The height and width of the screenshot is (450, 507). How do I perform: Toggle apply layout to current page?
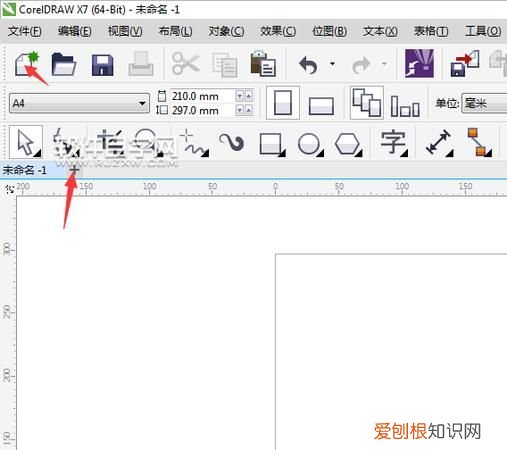click(x=405, y=106)
